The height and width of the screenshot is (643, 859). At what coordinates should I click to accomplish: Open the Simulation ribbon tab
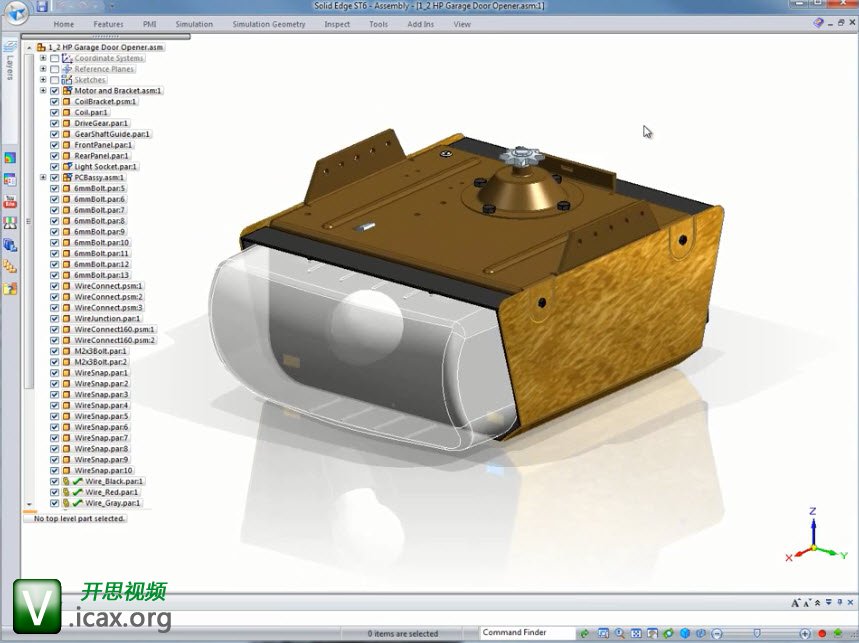(x=194, y=24)
